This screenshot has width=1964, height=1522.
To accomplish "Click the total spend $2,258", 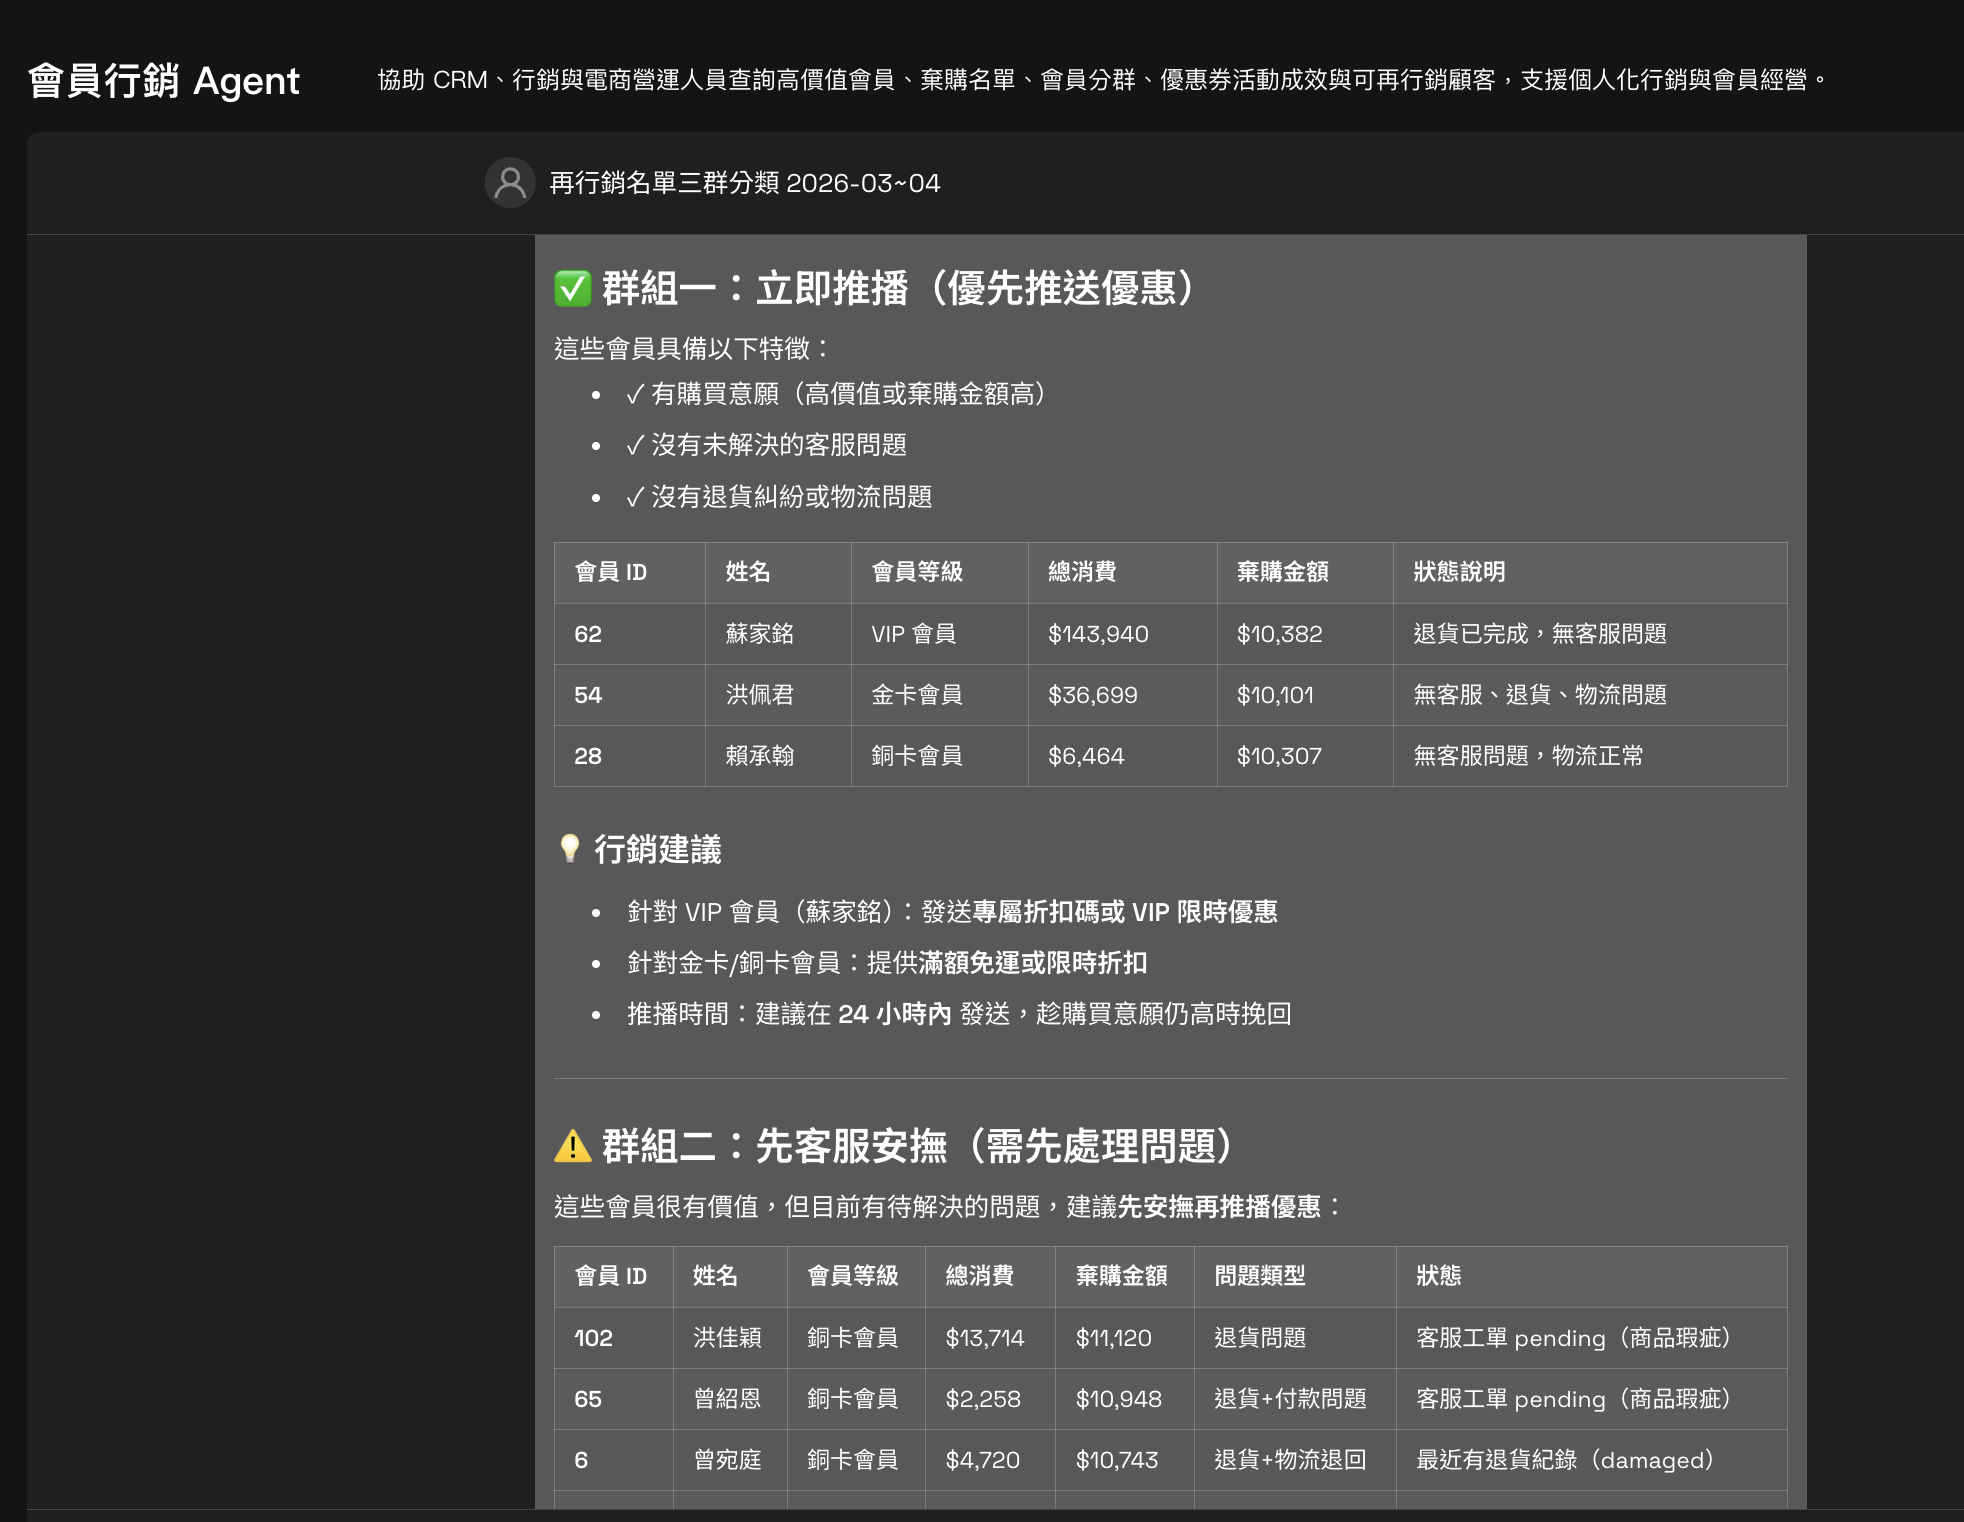I will [983, 1399].
